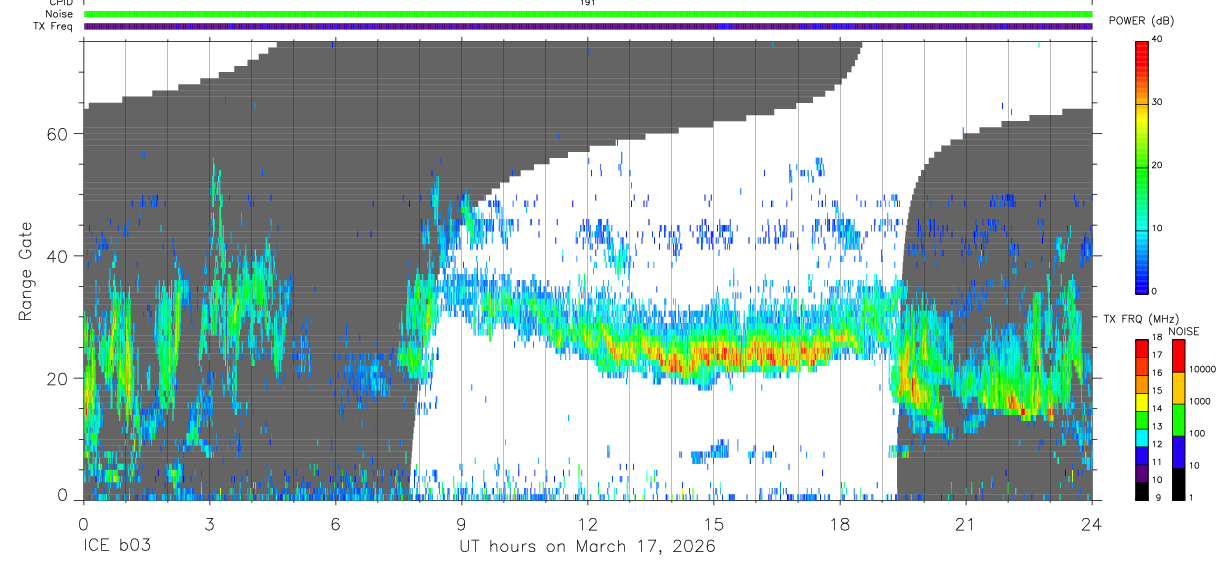
Task: Click the red top block of the NOISE legend
Action: (x=1178, y=356)
